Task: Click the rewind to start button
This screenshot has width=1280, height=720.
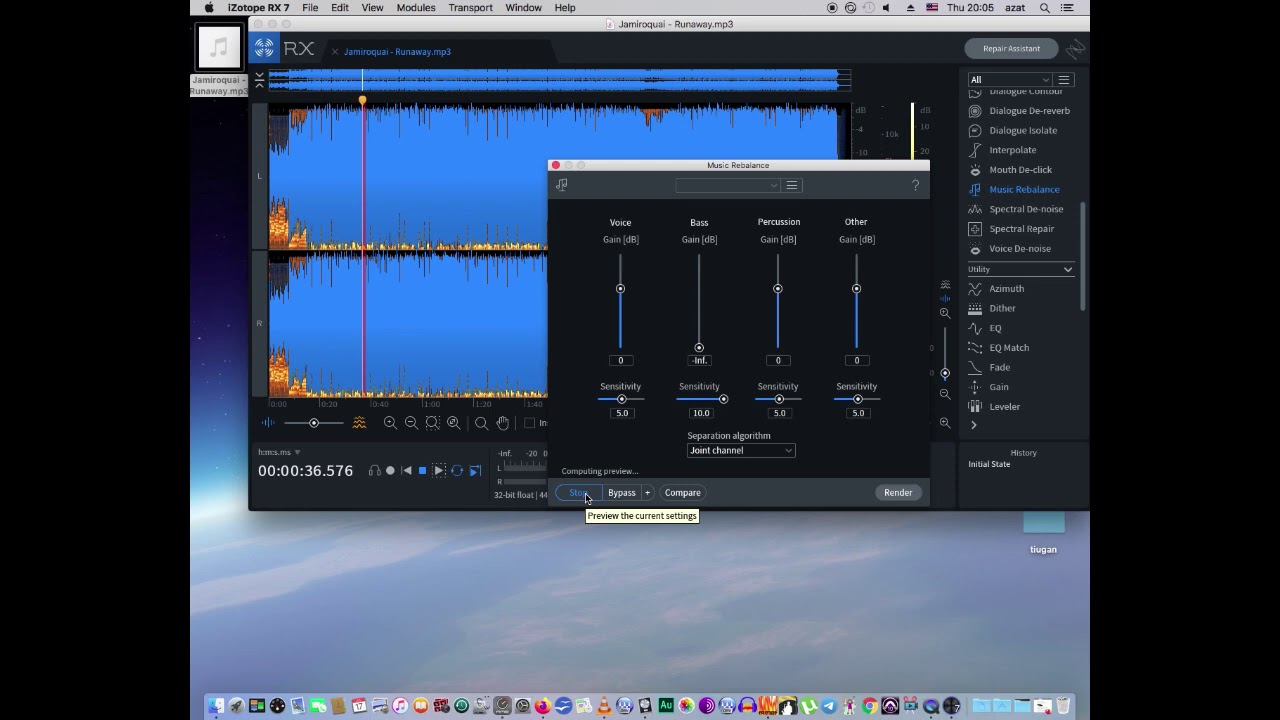Action: click(406, 471)
